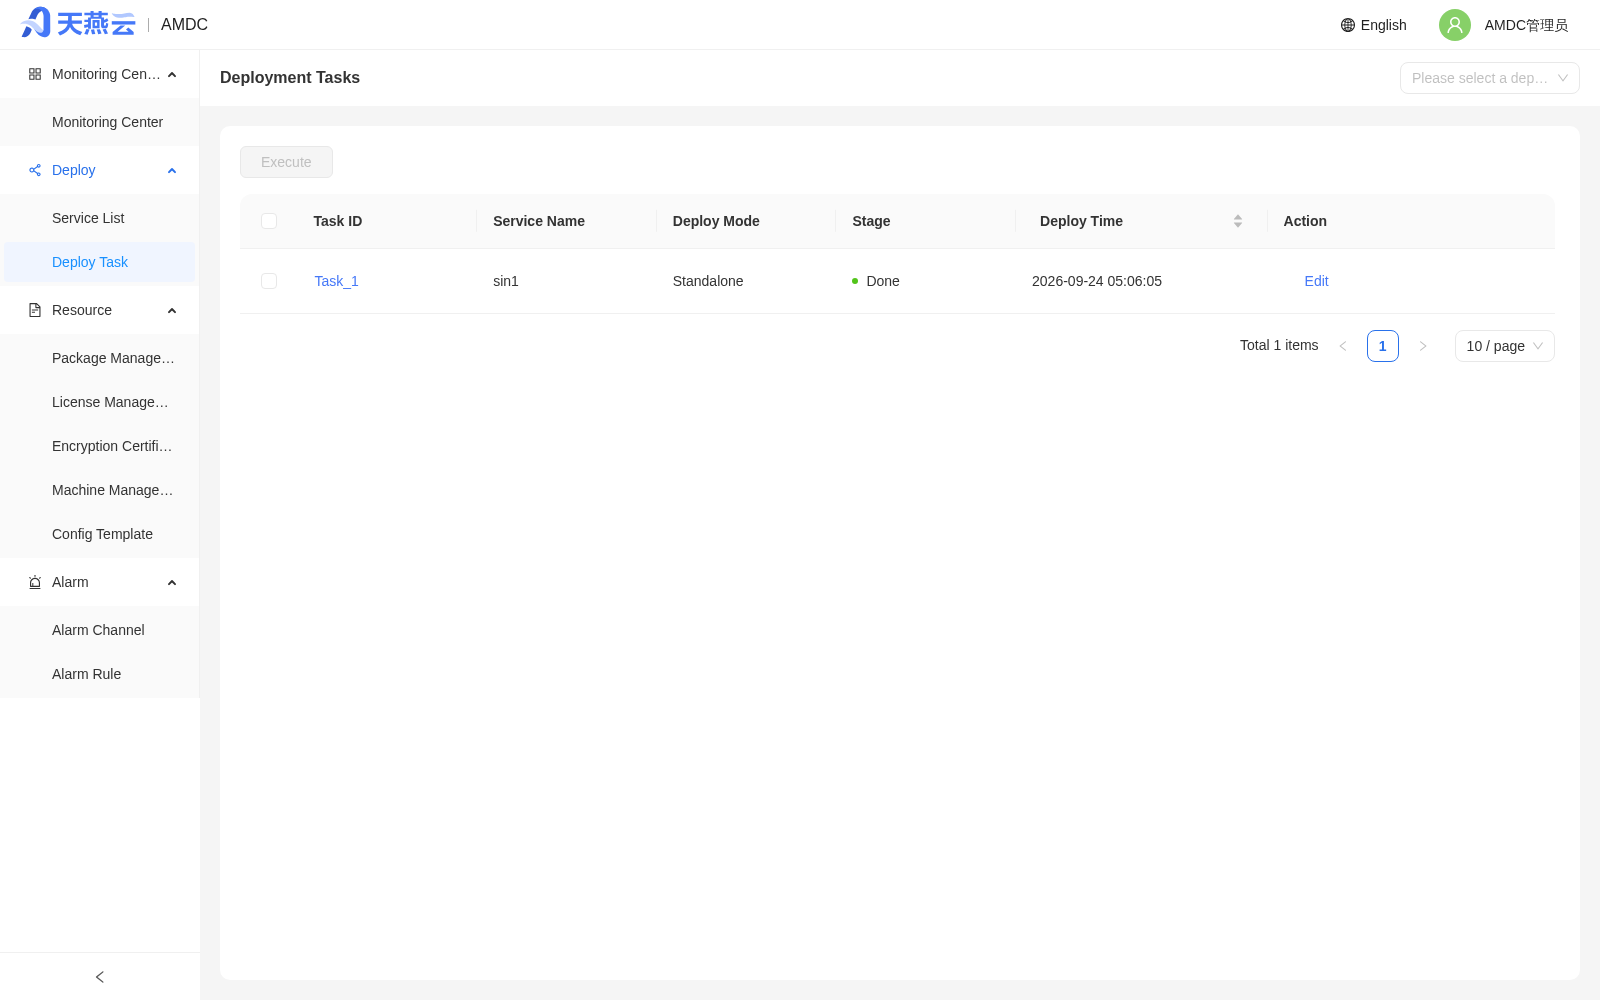Select page 1 in pagination
This screenshot has height=1000, width=1600.
[x=1383, y=346]
